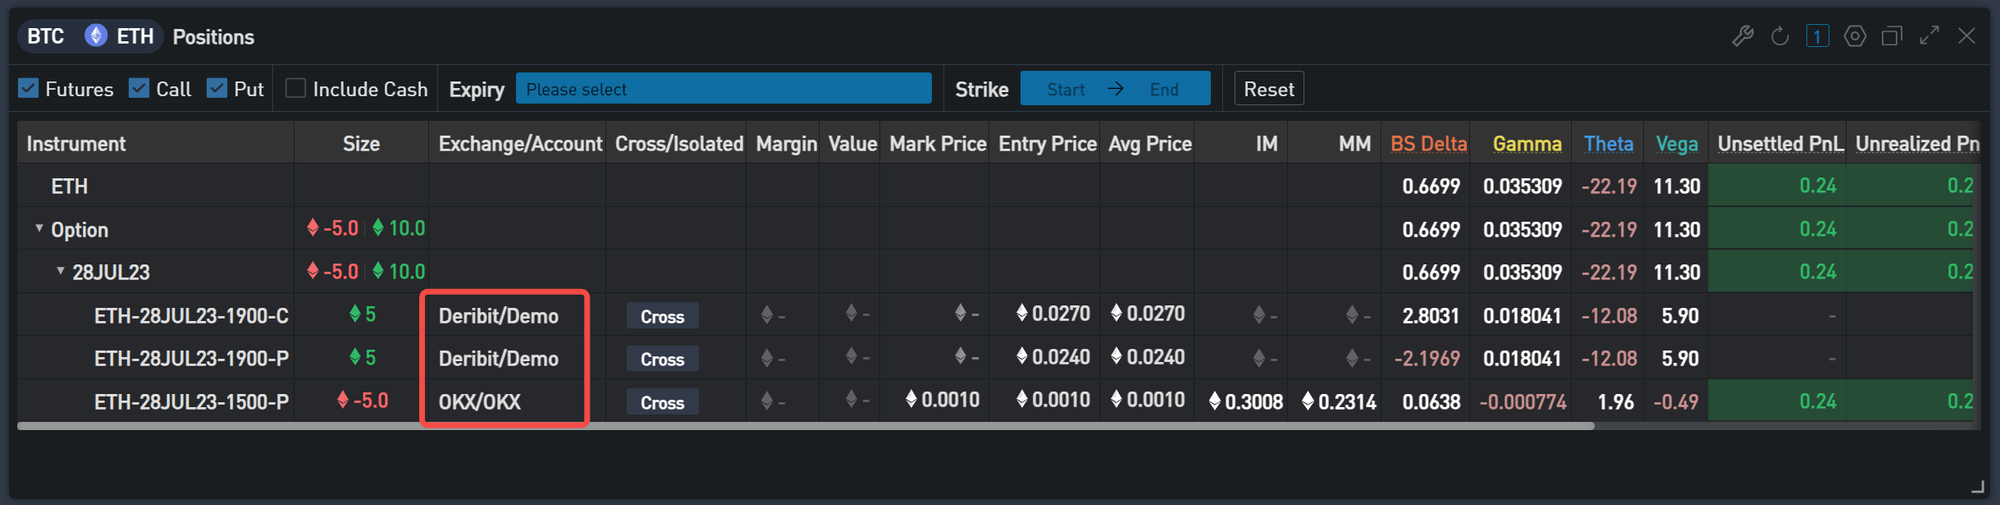The image size is (2000, 505).
Task: Refresh the positions panel
Action: click(1780, 37)
